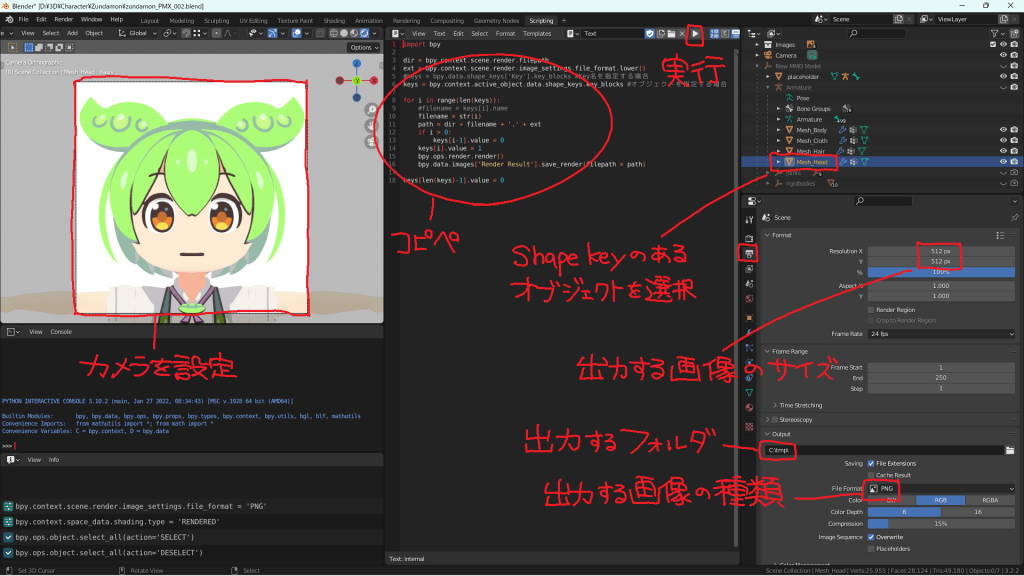Disable the File Extensions checkbox

click(870, 463)
